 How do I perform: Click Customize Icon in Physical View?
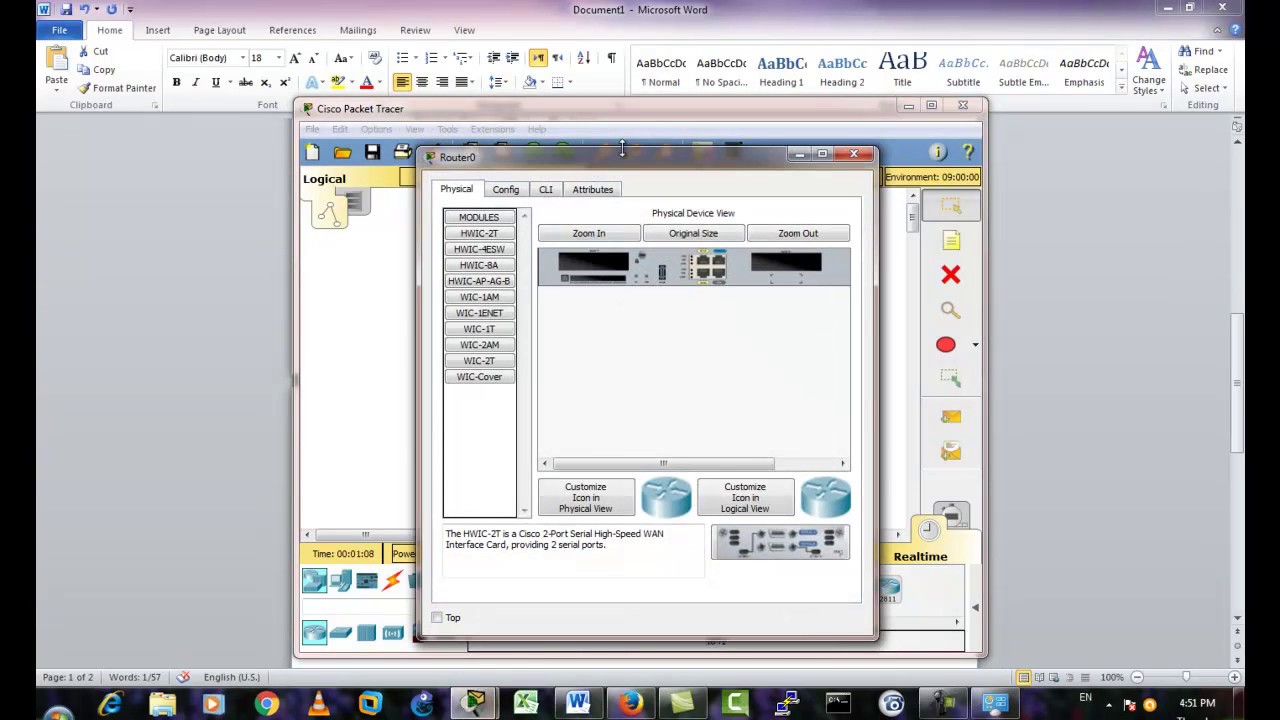[x=585, y=497]
